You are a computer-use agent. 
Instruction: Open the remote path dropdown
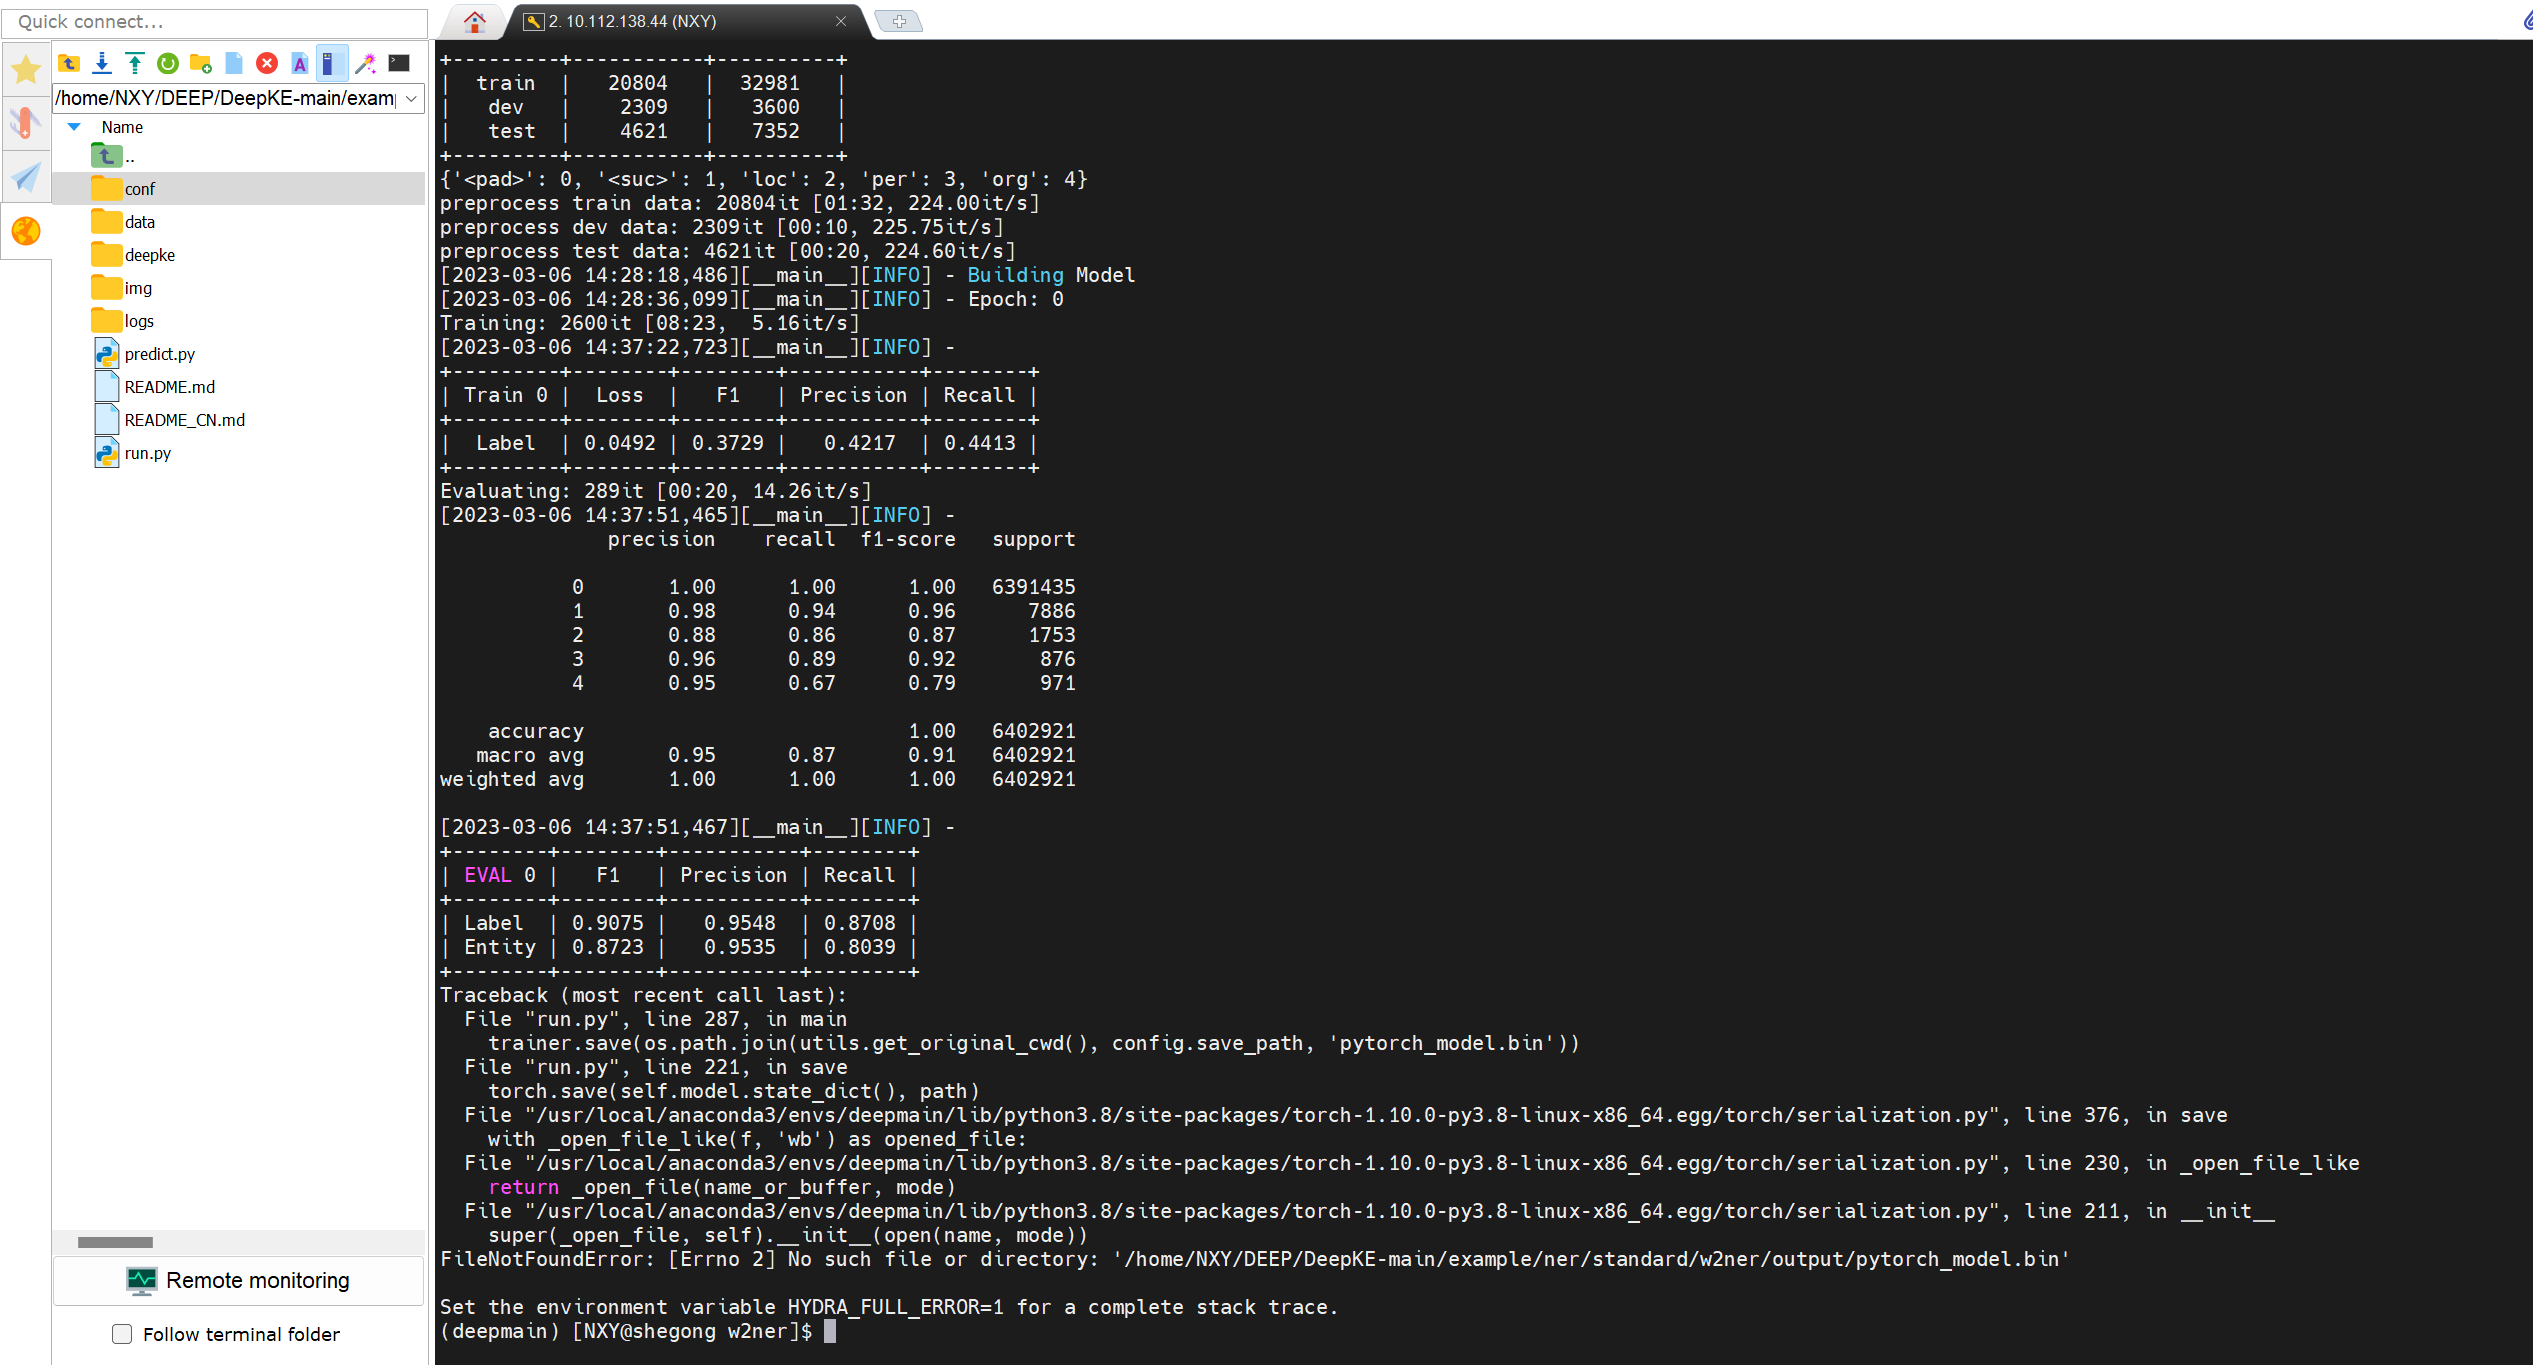point(411,98)
